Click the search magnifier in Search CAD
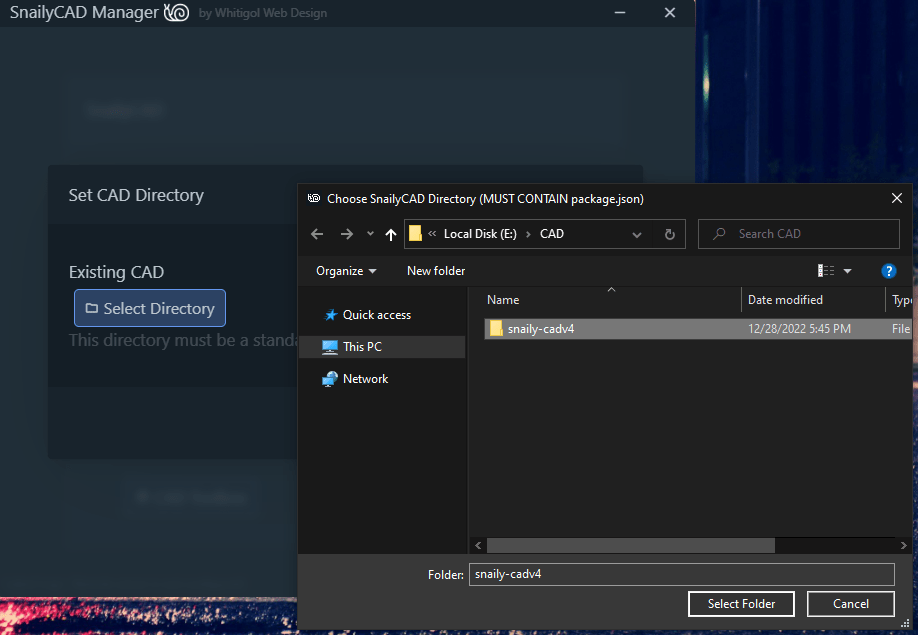The width and height of the screenshot is (918, 635). tap(718, 233)
